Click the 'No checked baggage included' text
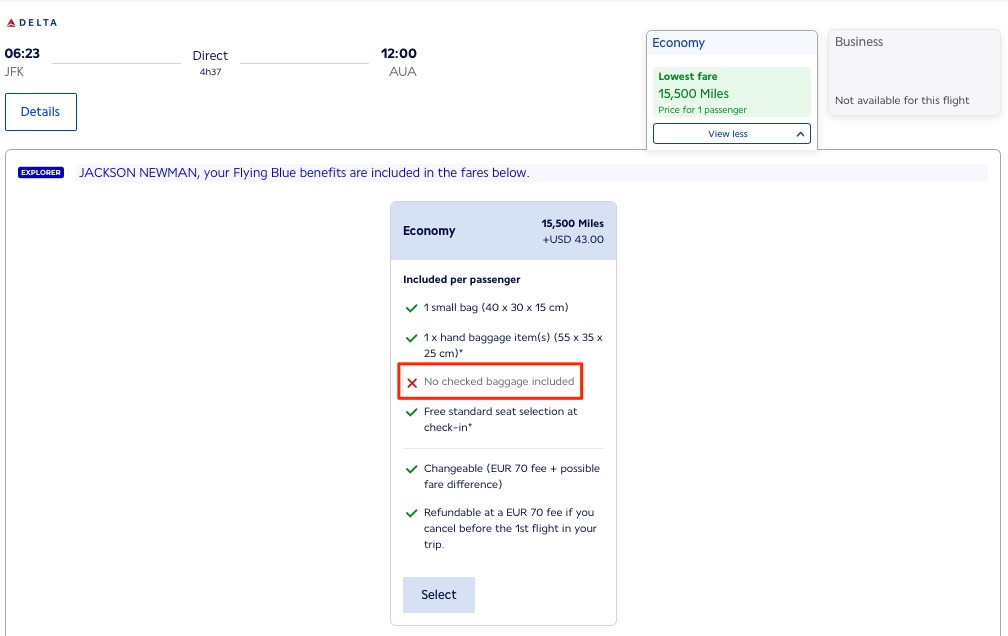Viewport: 1008px width, 636px height. coord(499,382)
